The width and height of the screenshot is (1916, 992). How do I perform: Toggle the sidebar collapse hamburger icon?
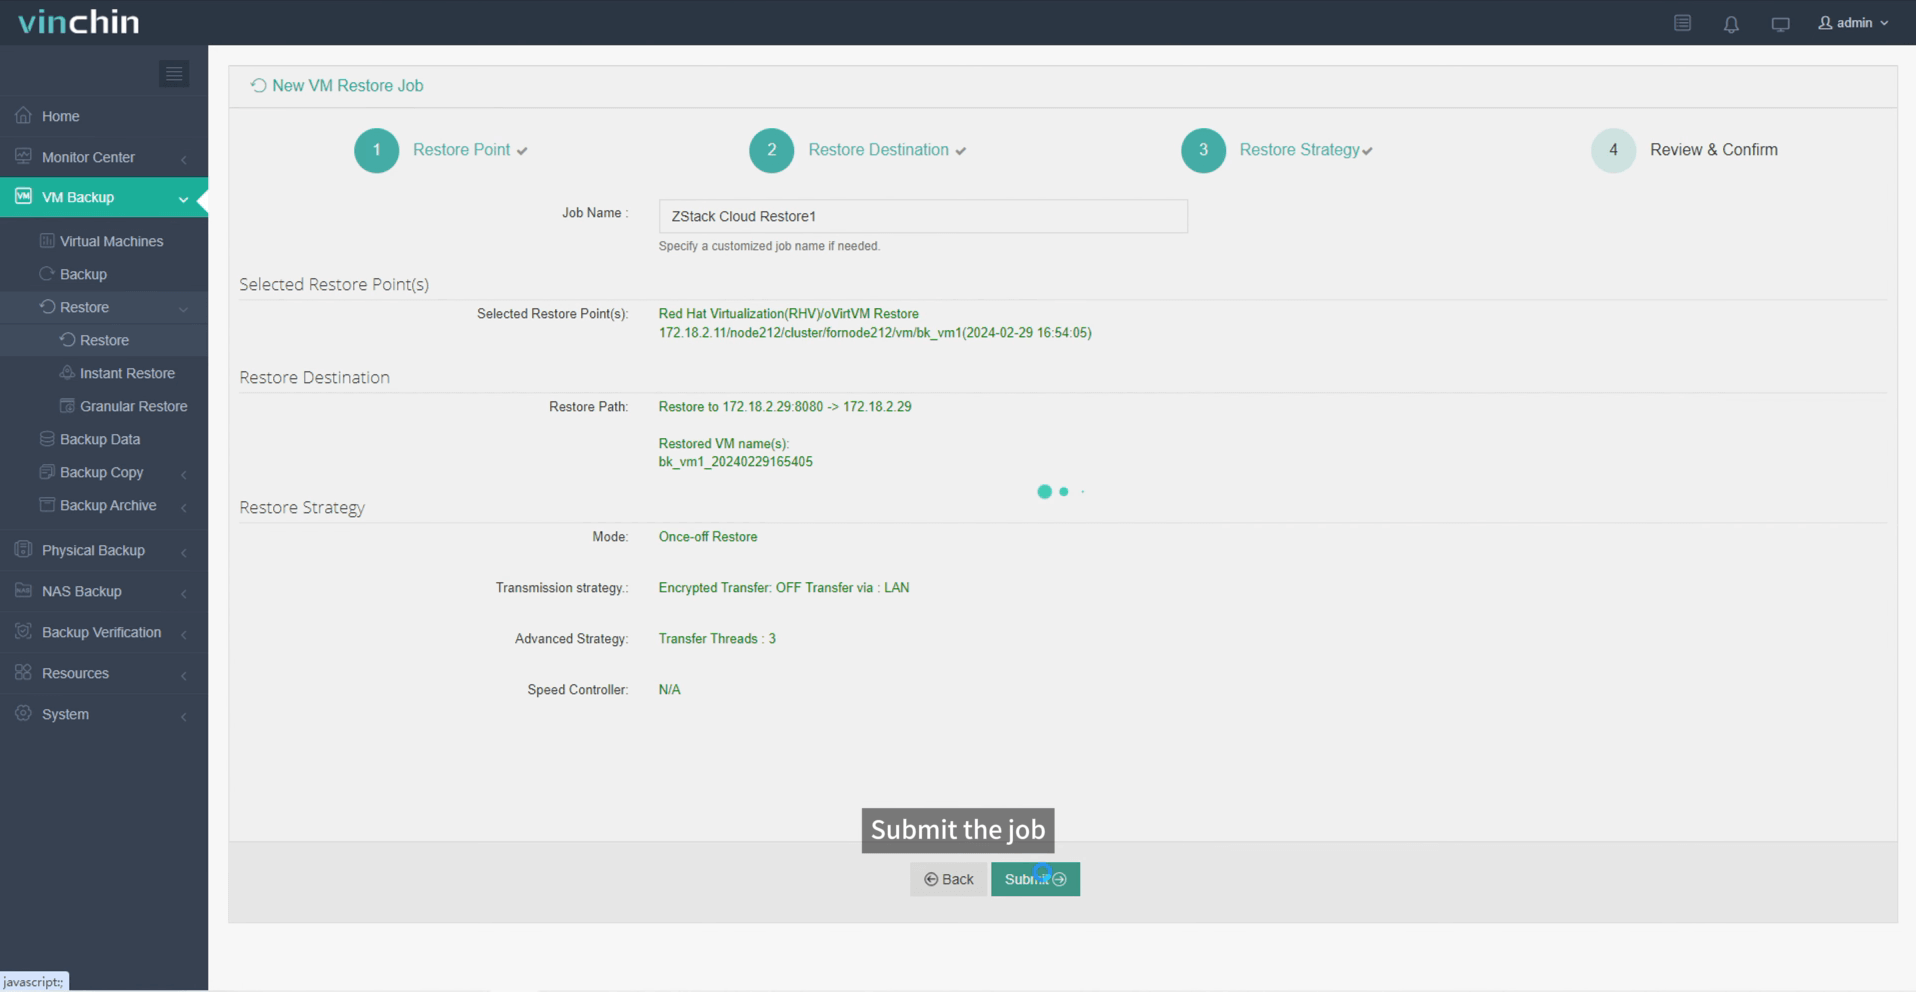point(174,74)
